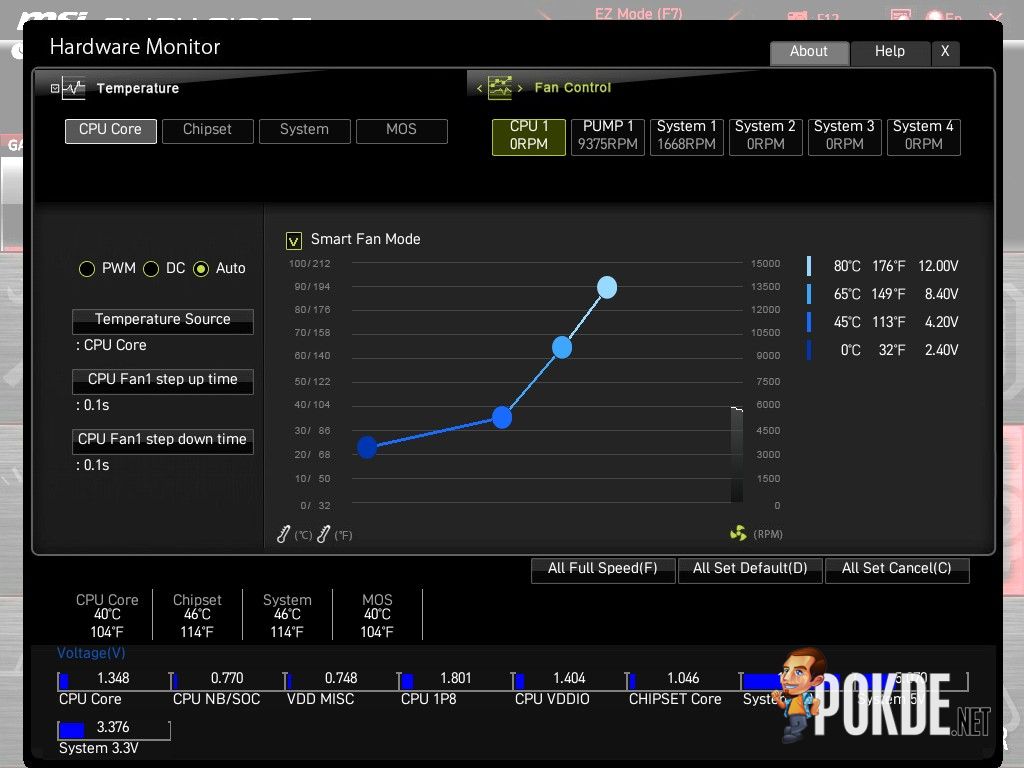The height and width of the screenshot is (768, 1024).
Task: Select System 4 fan
Action: click(x=923, y=136)
